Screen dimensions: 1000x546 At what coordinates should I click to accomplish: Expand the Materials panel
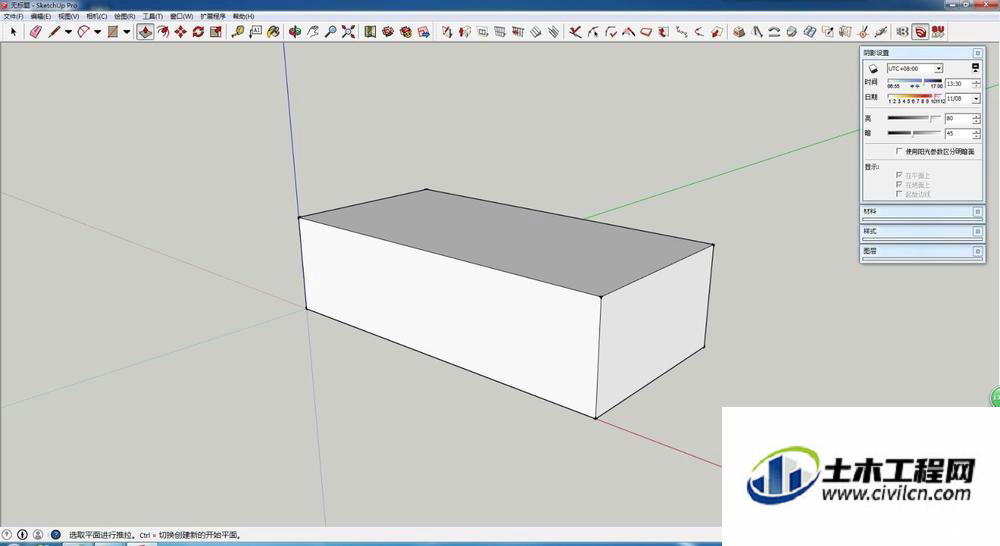click(977, 212)
